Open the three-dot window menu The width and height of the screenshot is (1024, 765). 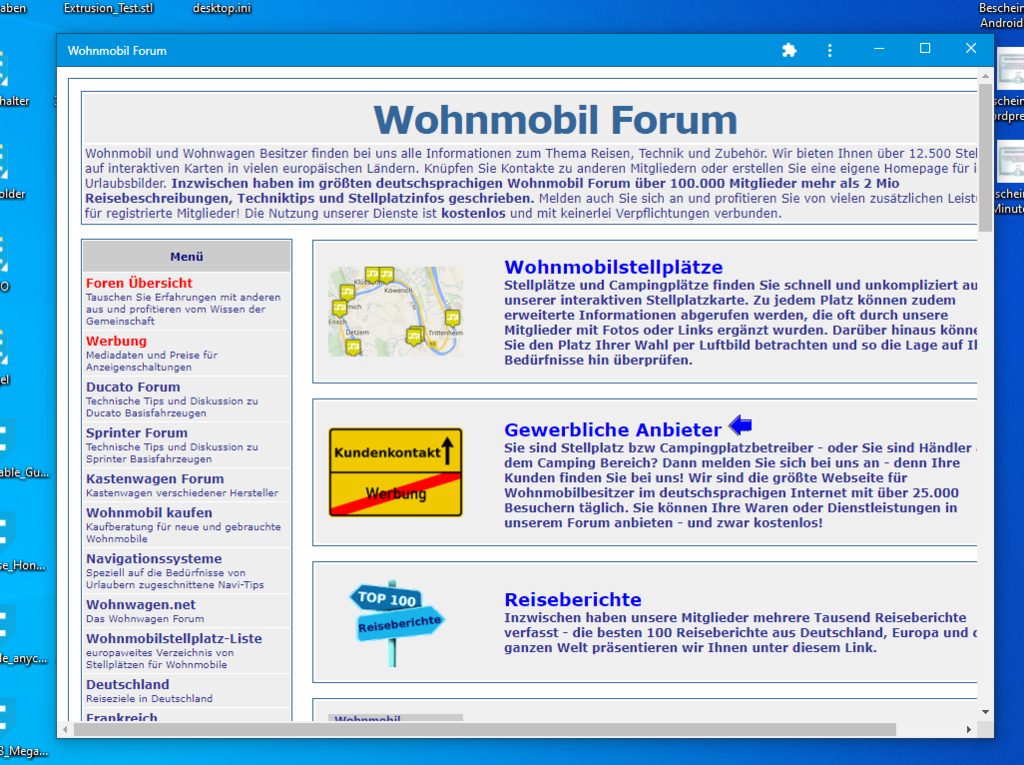point(829,50)
